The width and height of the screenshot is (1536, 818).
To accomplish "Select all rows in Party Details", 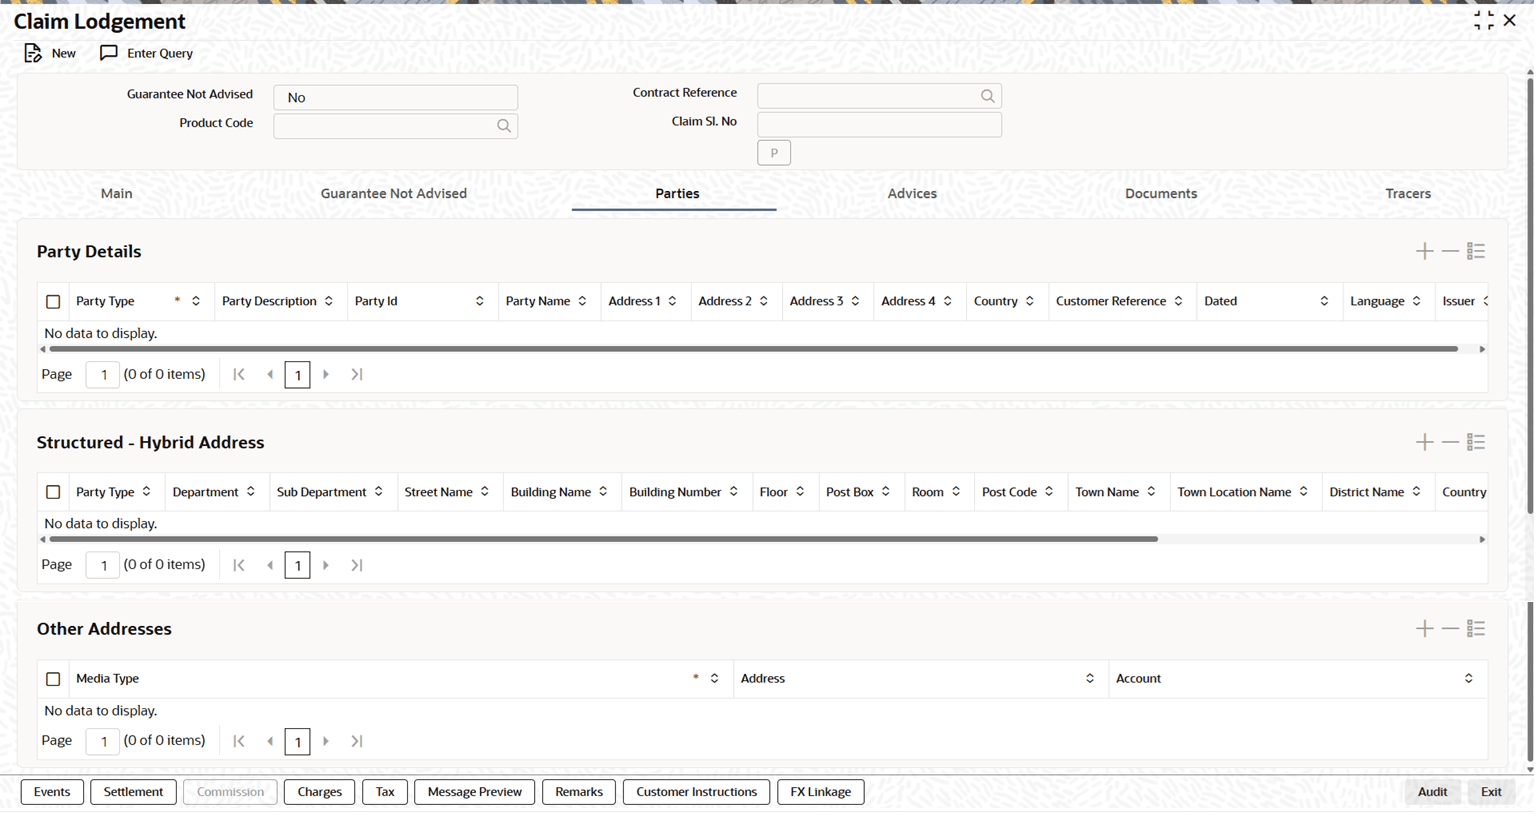I will [x=53, y=301].
